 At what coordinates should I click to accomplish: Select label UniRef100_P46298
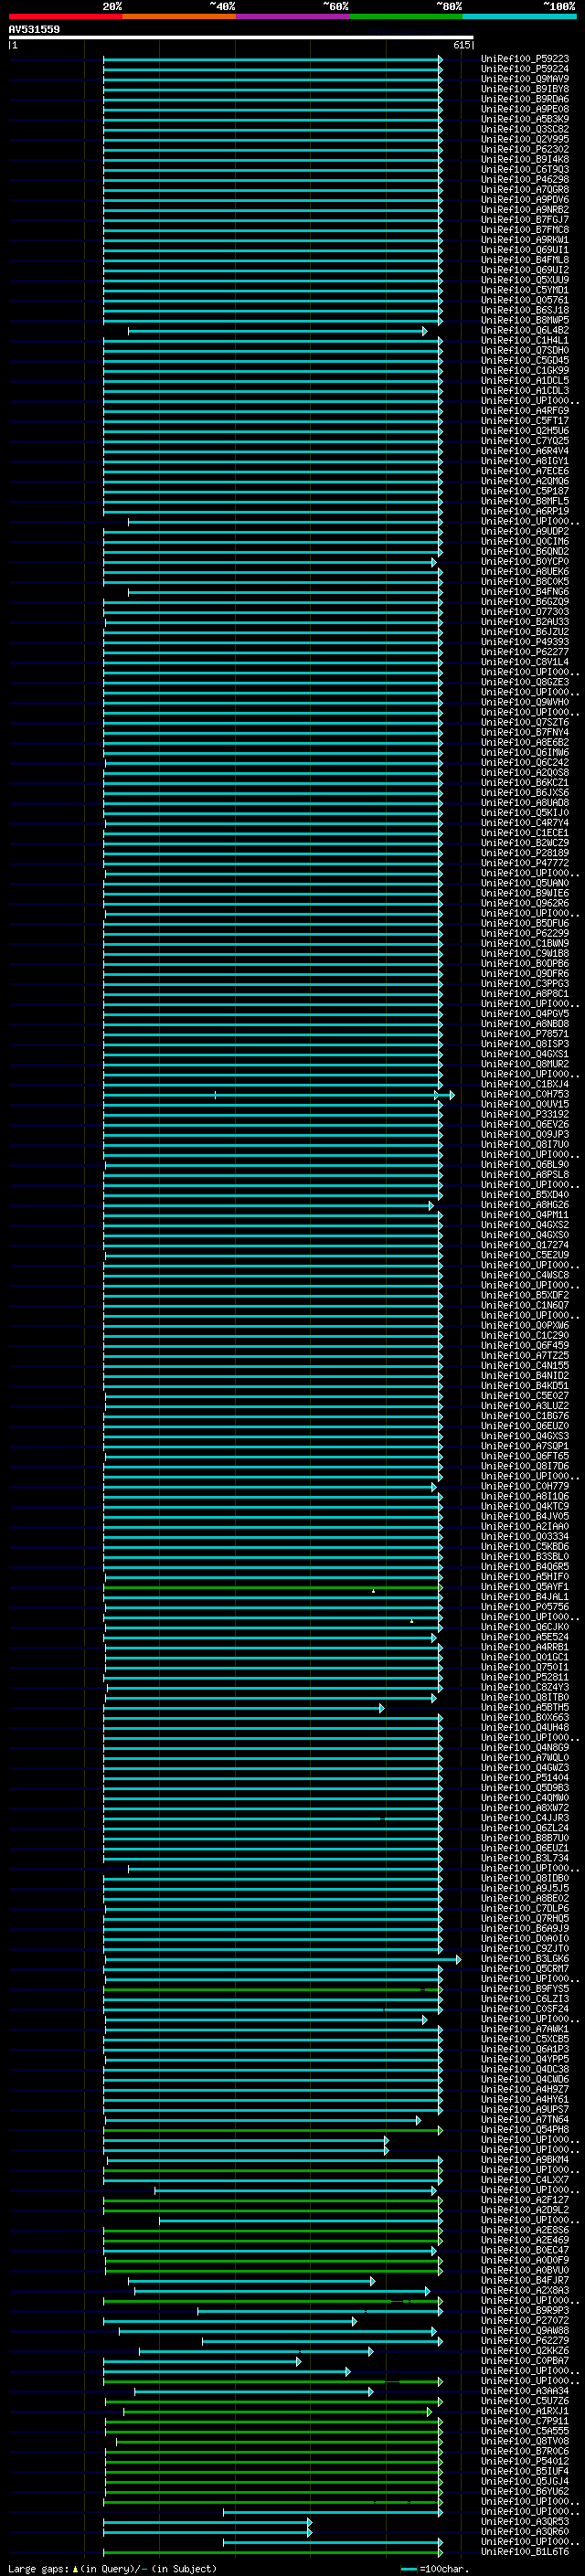525,179
